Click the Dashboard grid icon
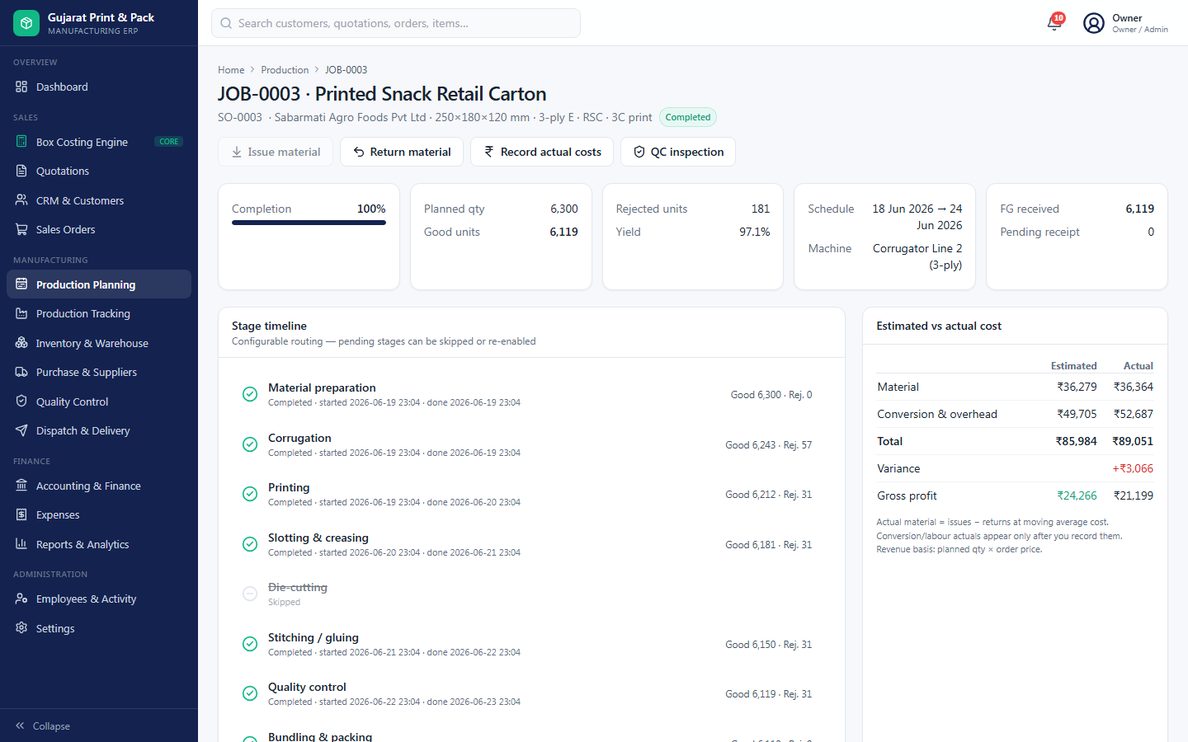Image resolution: width=1188 pixels, height=742 pixels. (x=21, y=86)
